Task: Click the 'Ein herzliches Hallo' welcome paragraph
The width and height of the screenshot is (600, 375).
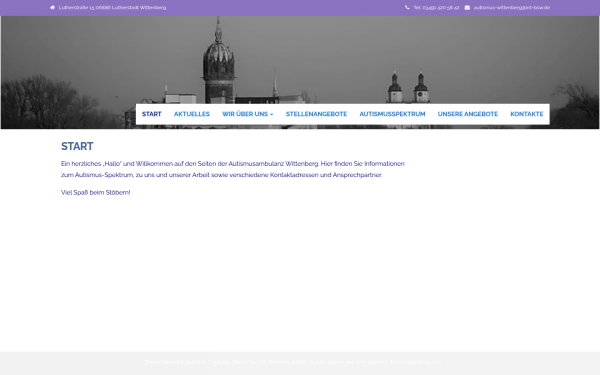Action: click(233, 169)
